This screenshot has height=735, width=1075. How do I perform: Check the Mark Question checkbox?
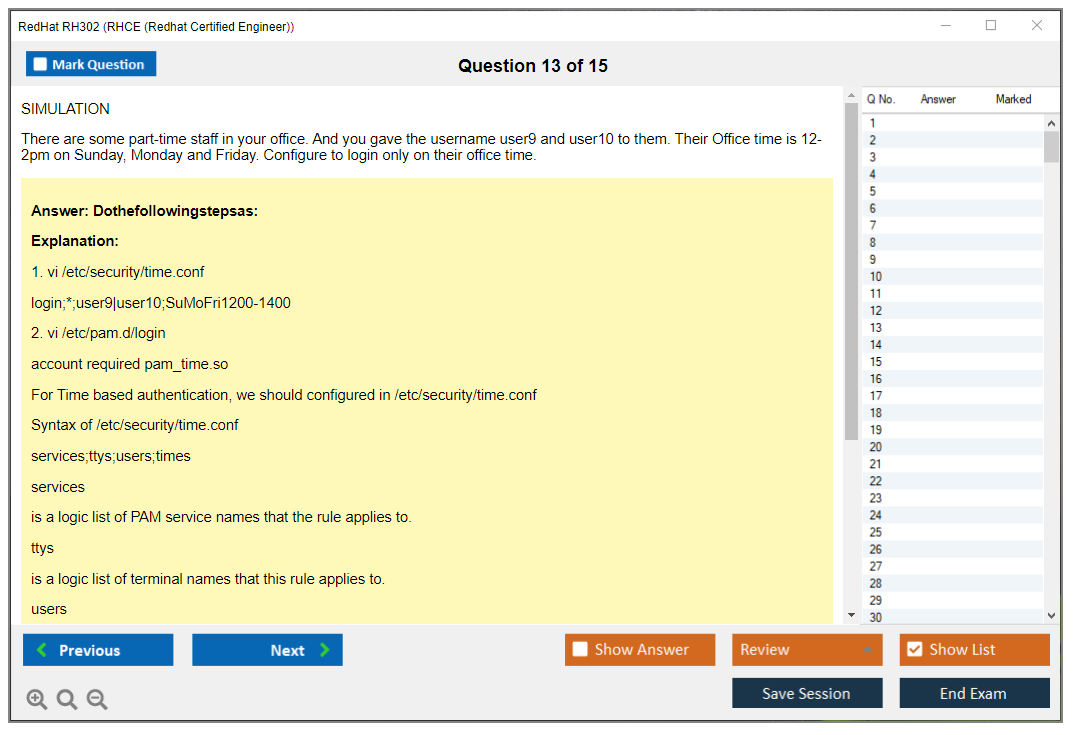tap(41, 65)
